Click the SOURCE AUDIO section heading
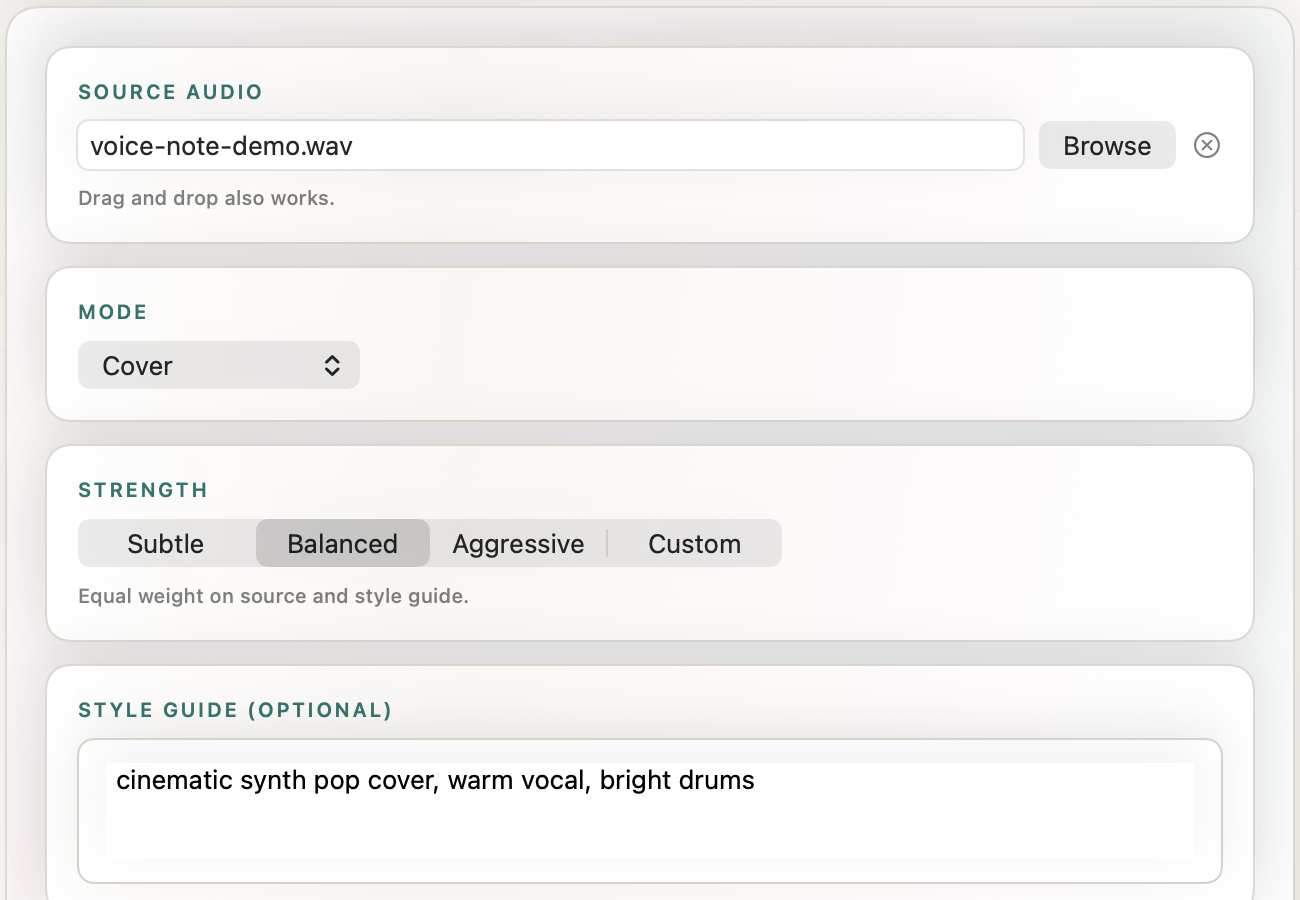The width and height of the screenshot is (1300, 900). pyautogui.click(x=171, y=92)
